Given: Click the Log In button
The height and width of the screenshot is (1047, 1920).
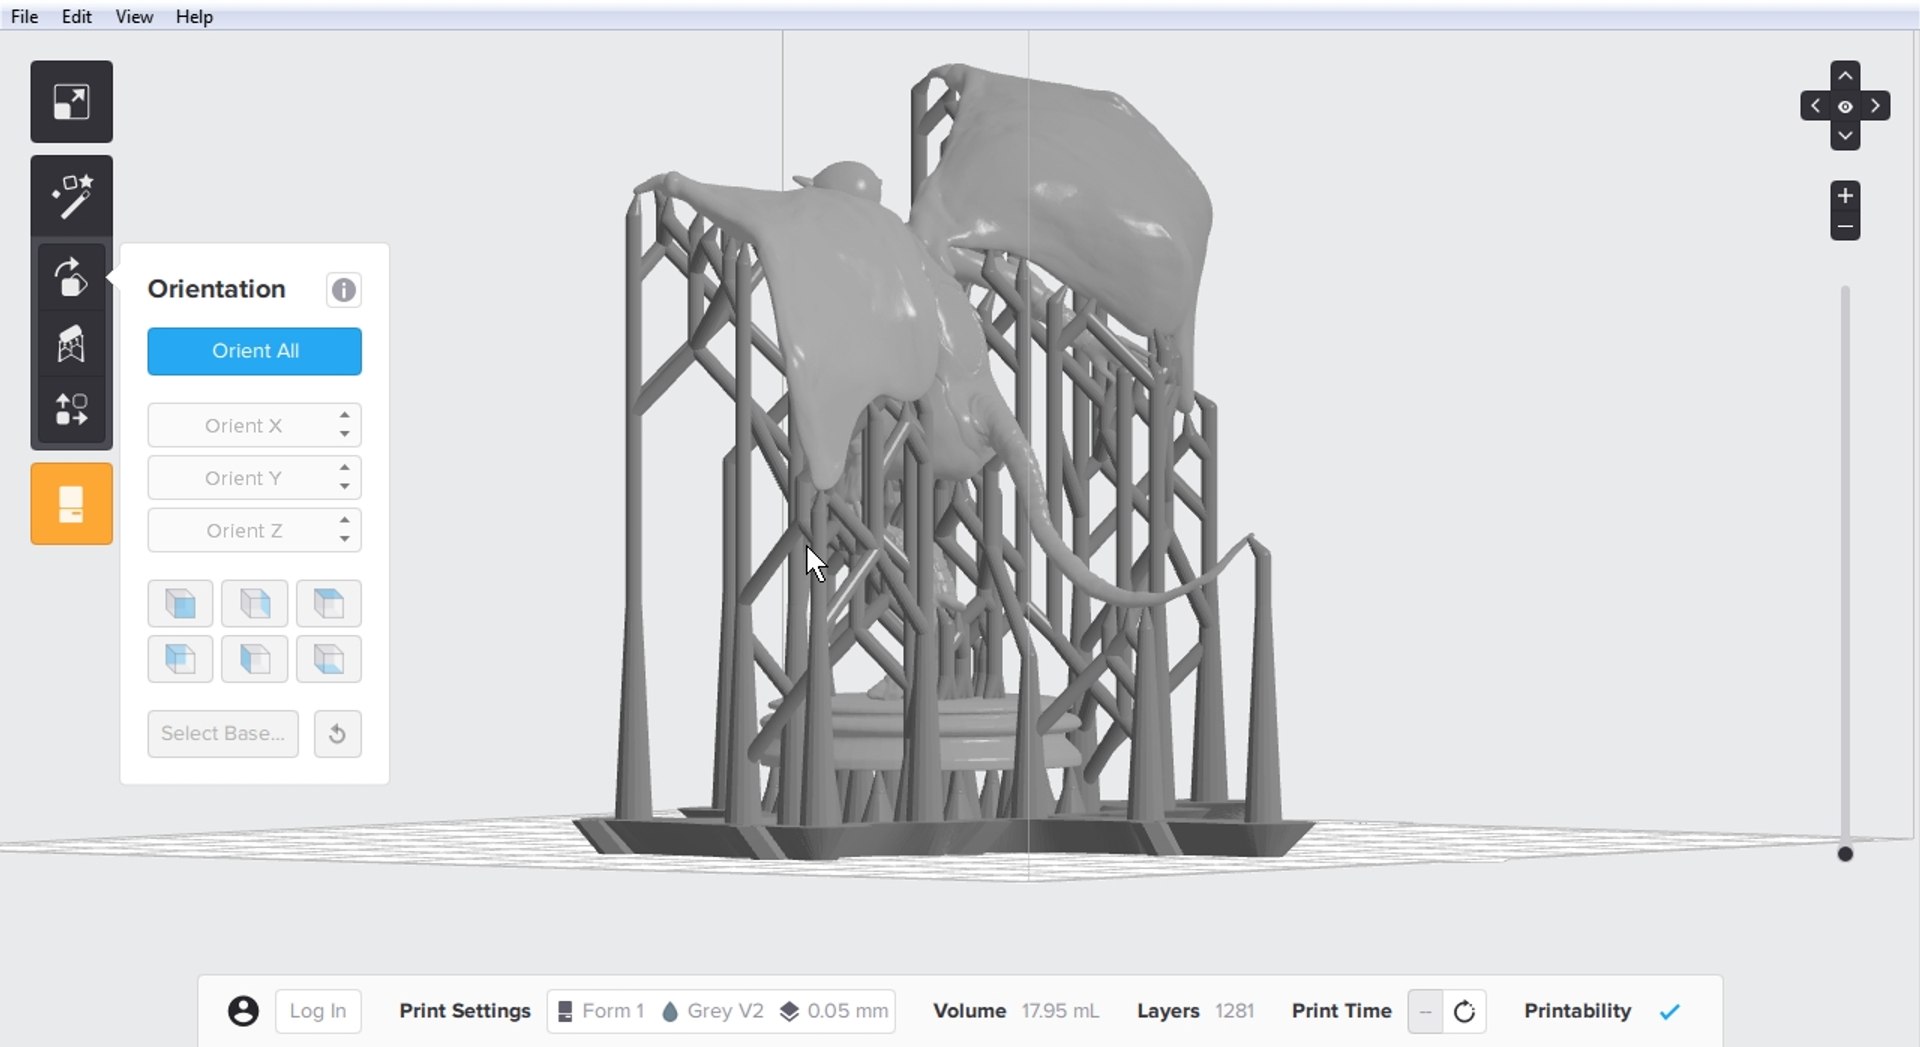Looking at the screenshot, I should pyautogui.click(x=318, y=1011).
